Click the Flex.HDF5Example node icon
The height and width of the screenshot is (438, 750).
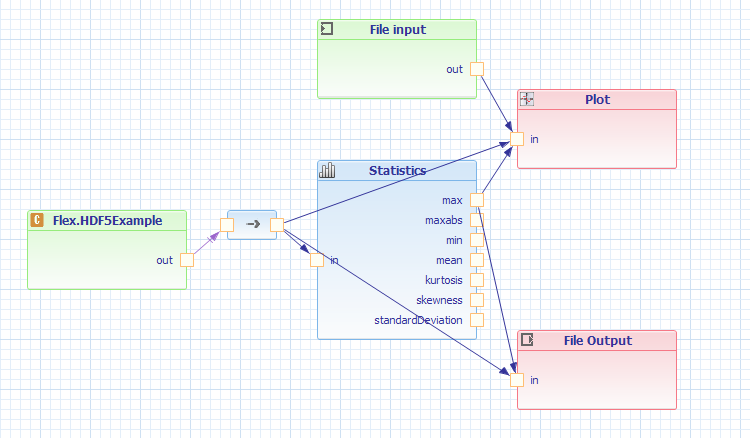click(x=37, y=220)
